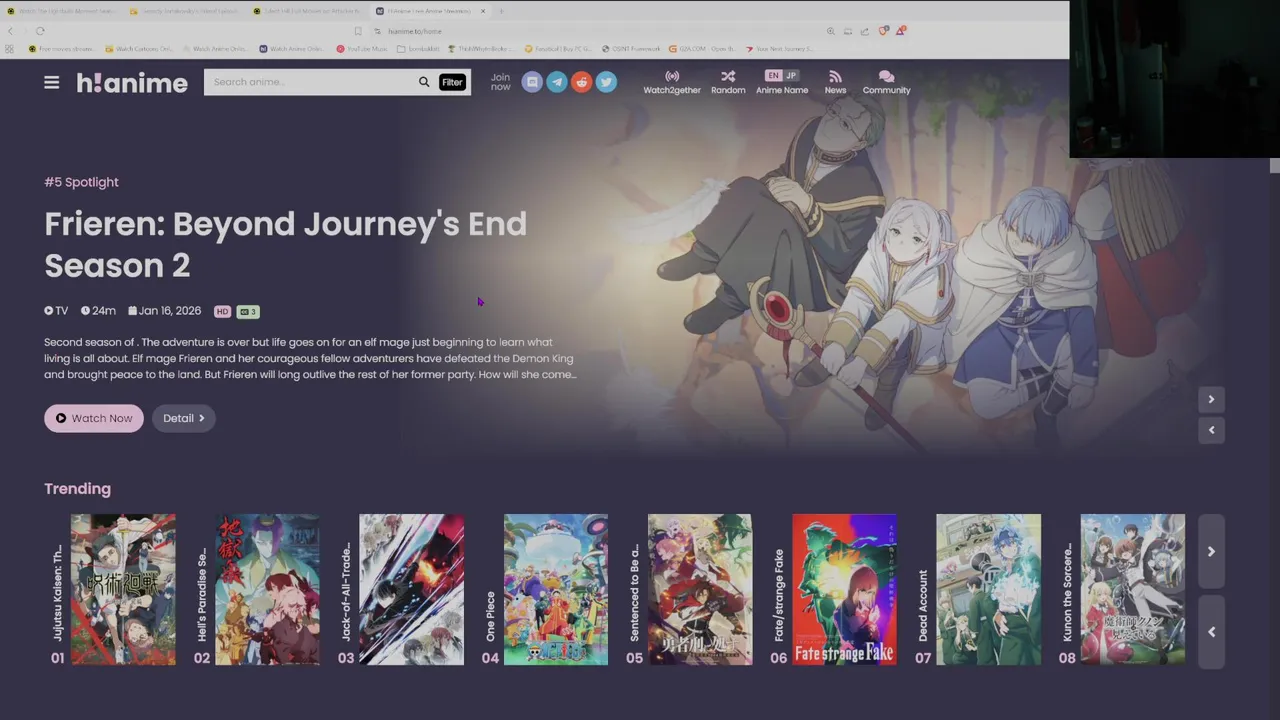Screen dimensions: 1280x720
Task: Open Hell's Paradise trending poster
Action: [267, 589]
